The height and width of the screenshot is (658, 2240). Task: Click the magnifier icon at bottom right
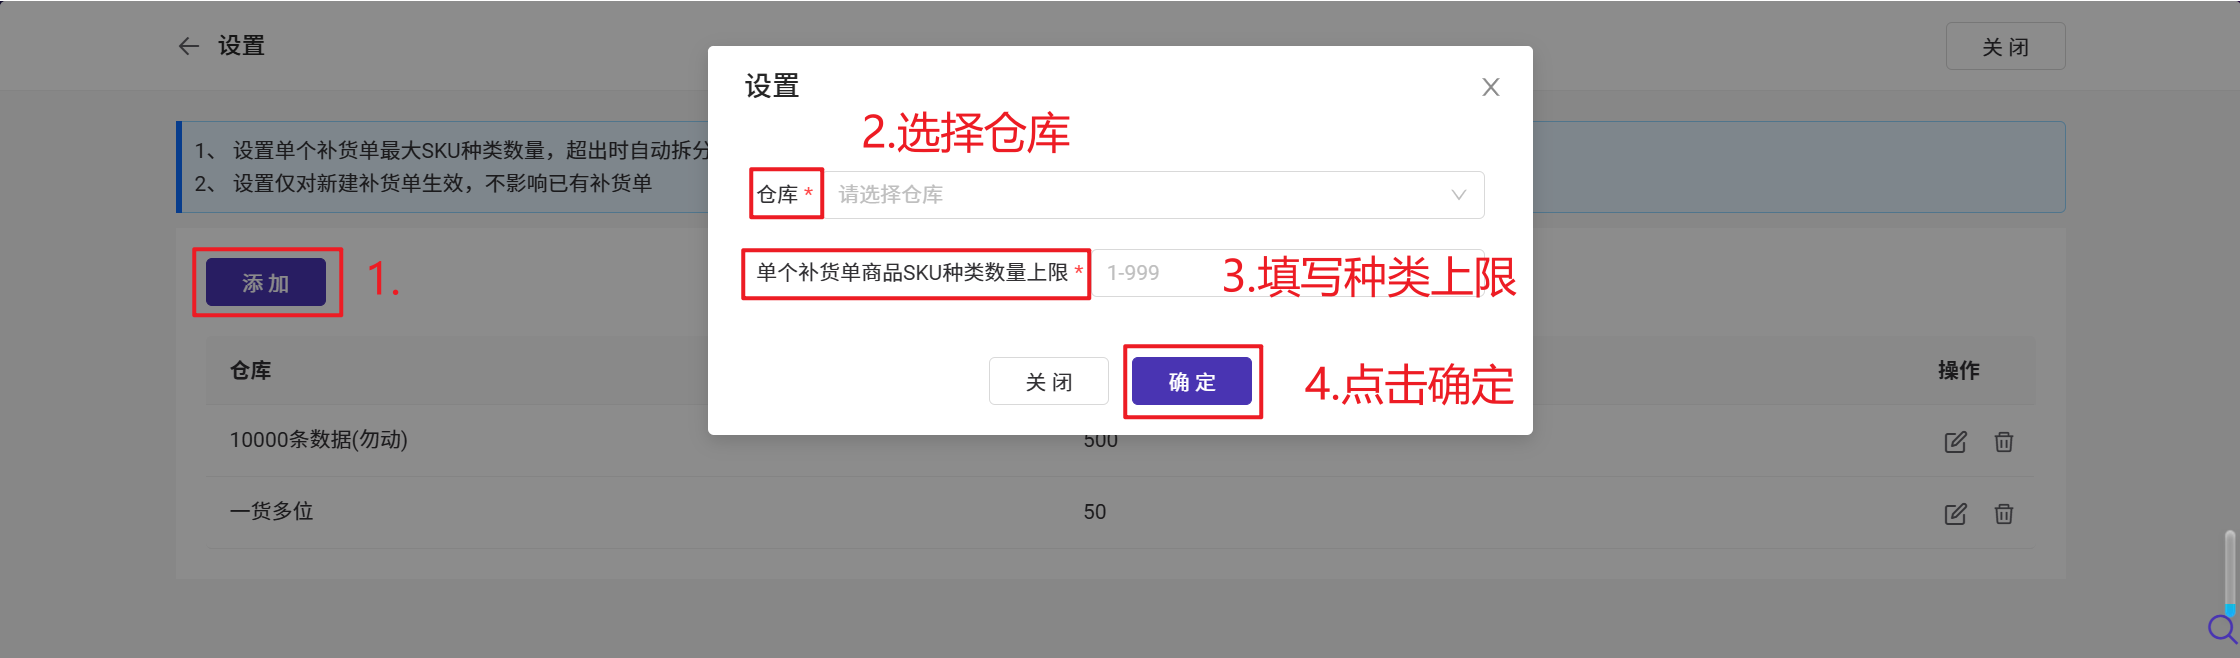(2222, 629)
